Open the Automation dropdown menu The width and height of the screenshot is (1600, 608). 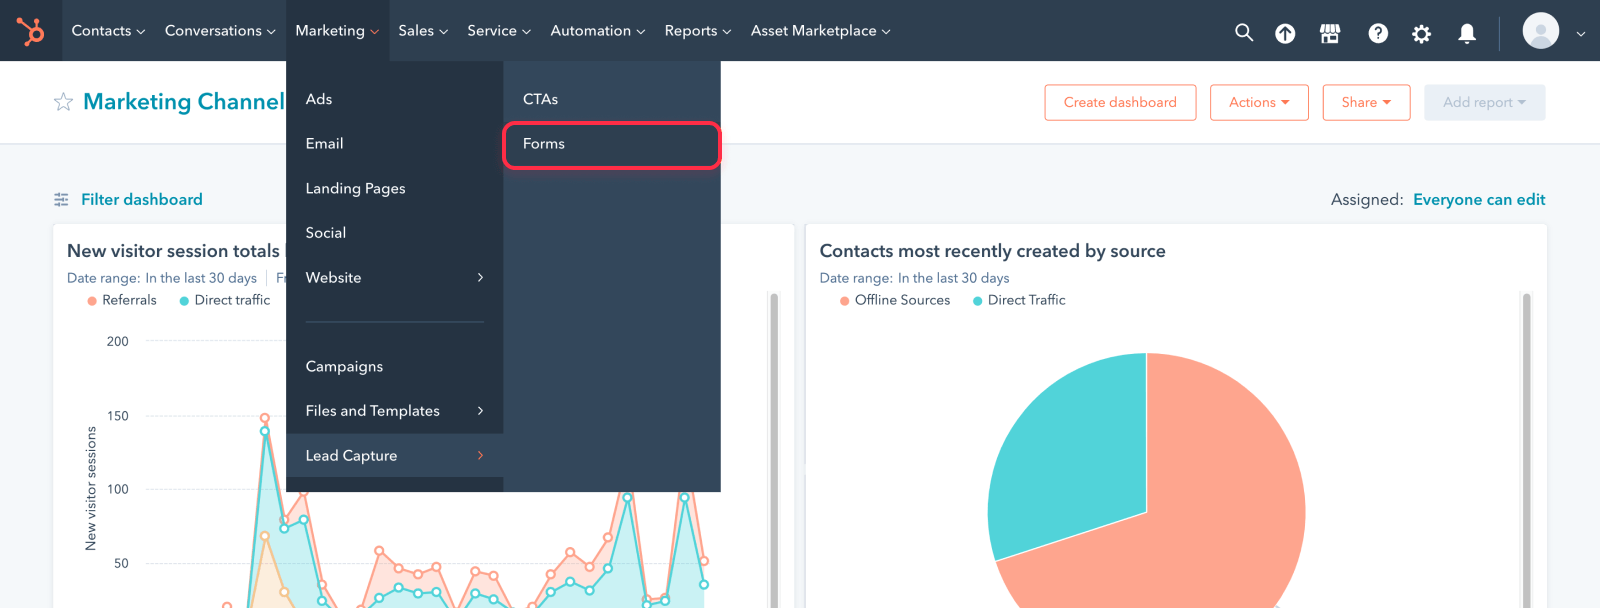pos(598,31)
